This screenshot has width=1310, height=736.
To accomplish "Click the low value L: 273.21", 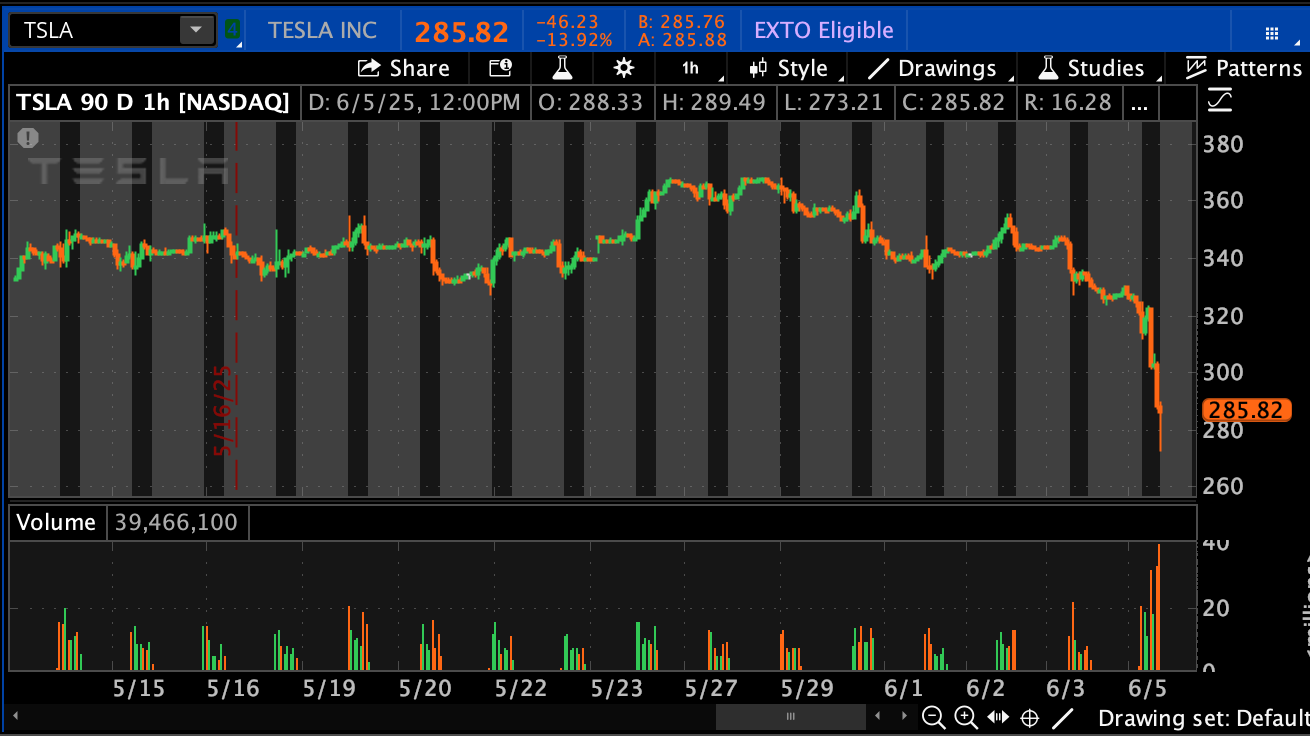I will [x=836, y=102].
